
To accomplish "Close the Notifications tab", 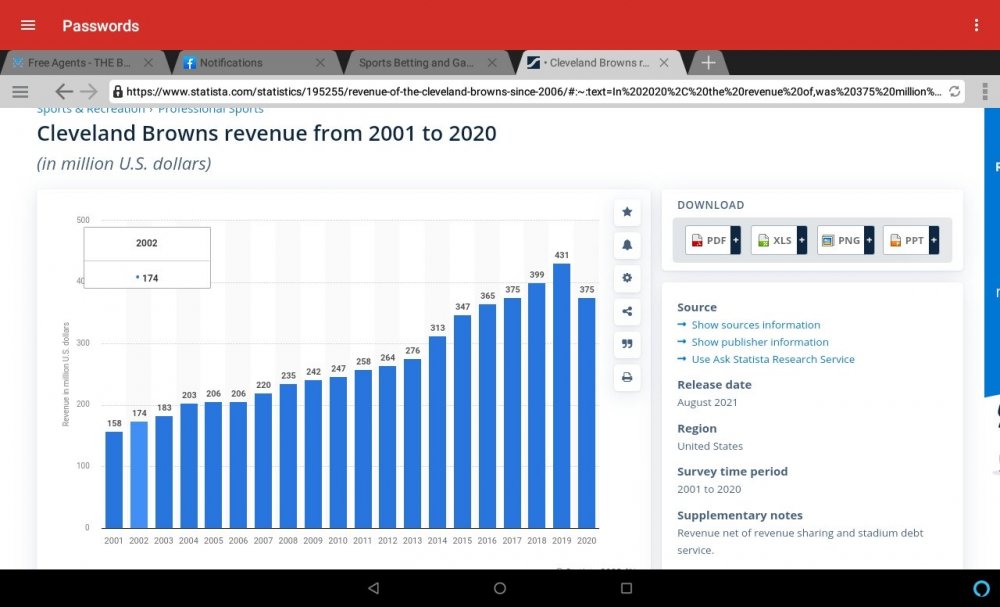I will [320, 62].
